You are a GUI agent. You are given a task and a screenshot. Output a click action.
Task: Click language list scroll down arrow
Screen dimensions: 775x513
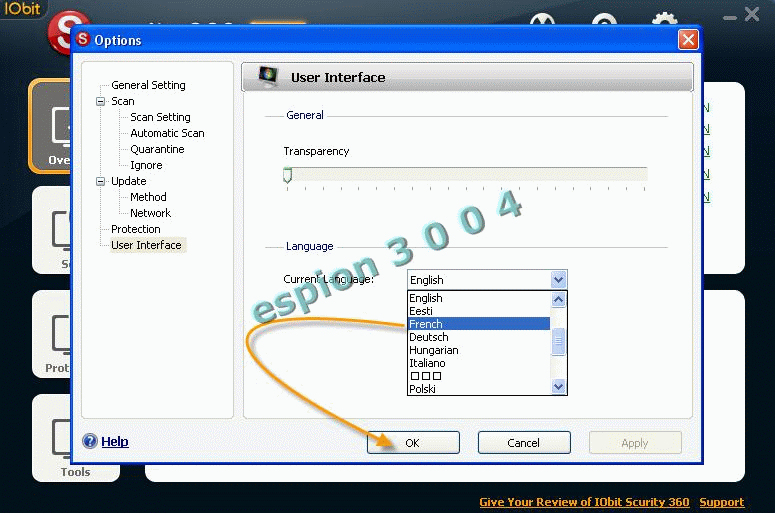(x=559, y=386)
